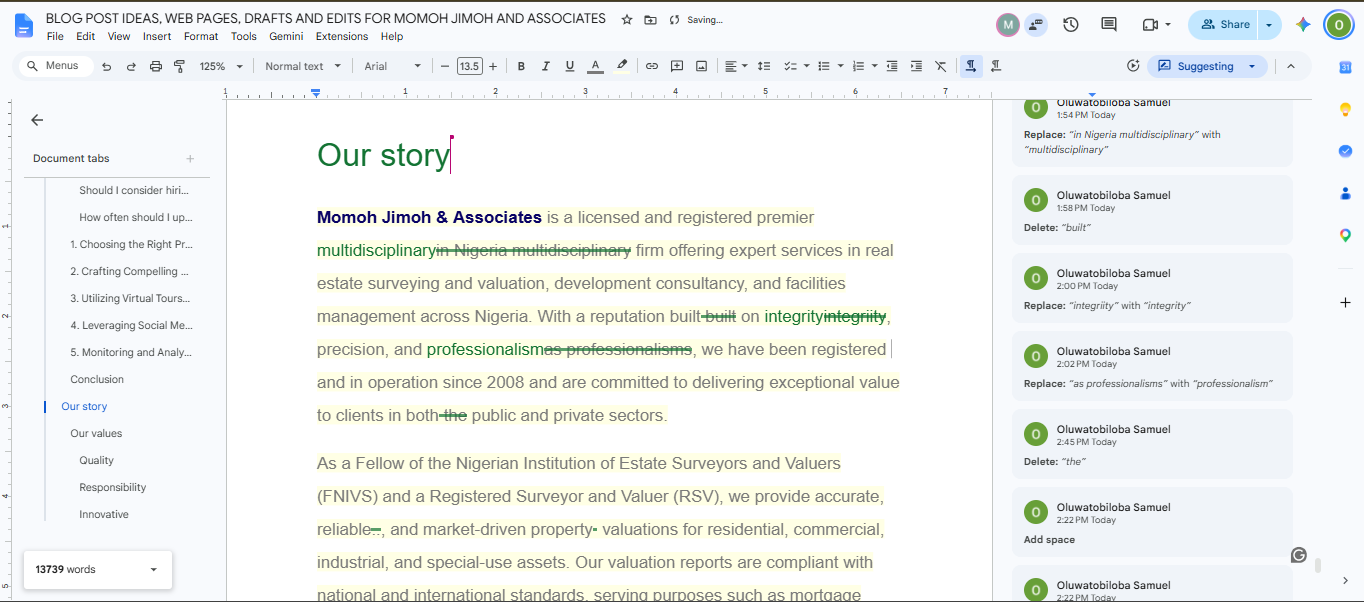Viewport: 1364px width, 602px height.
Task: Click the move to folder icon
Action: pos(650,19)
